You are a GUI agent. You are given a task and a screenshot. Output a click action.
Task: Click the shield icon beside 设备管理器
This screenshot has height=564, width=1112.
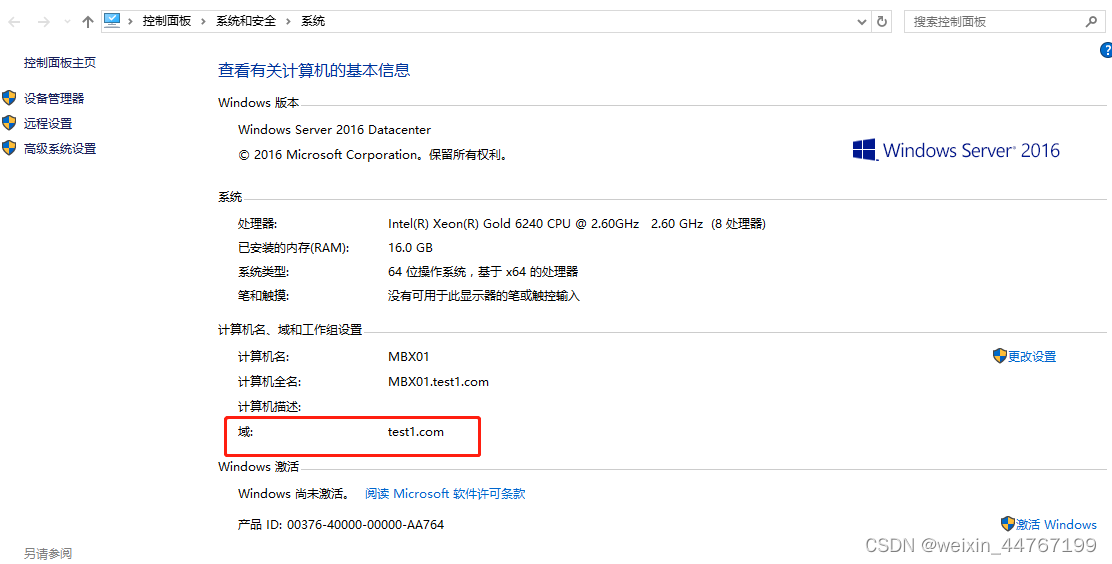(x=9, y=98)
